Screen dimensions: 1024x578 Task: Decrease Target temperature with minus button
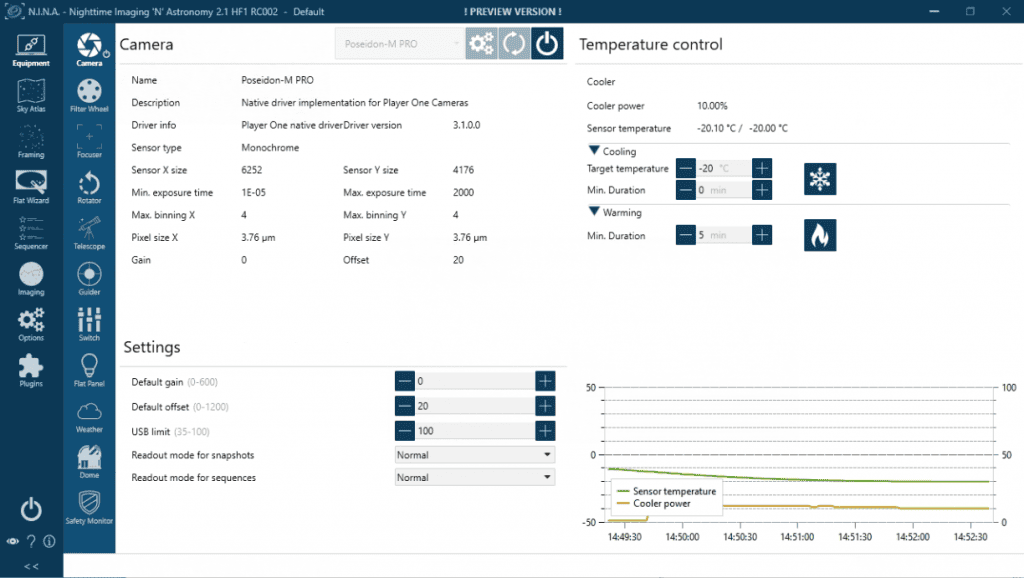point(685,169)
